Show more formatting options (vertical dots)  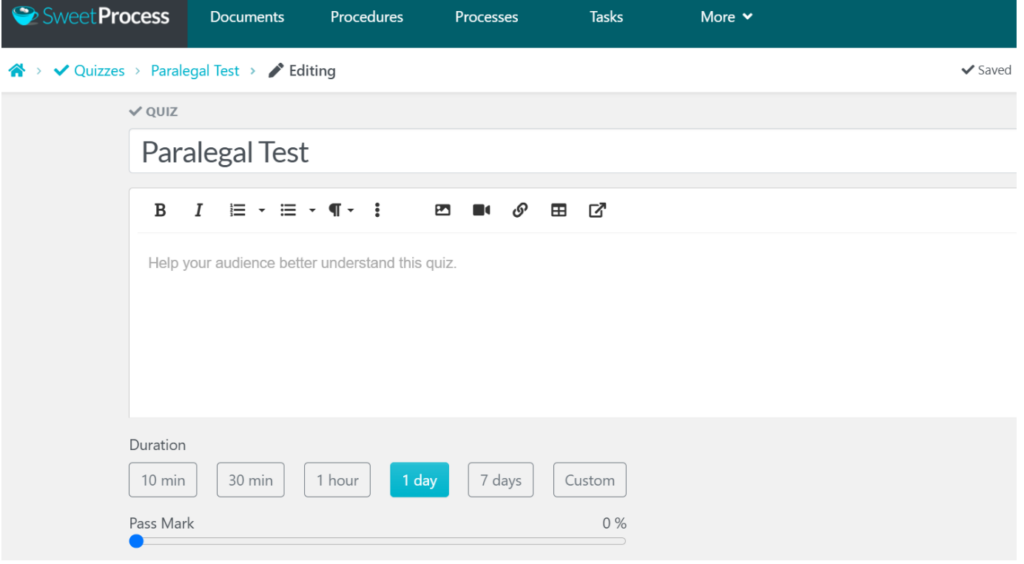coord(377,210)
